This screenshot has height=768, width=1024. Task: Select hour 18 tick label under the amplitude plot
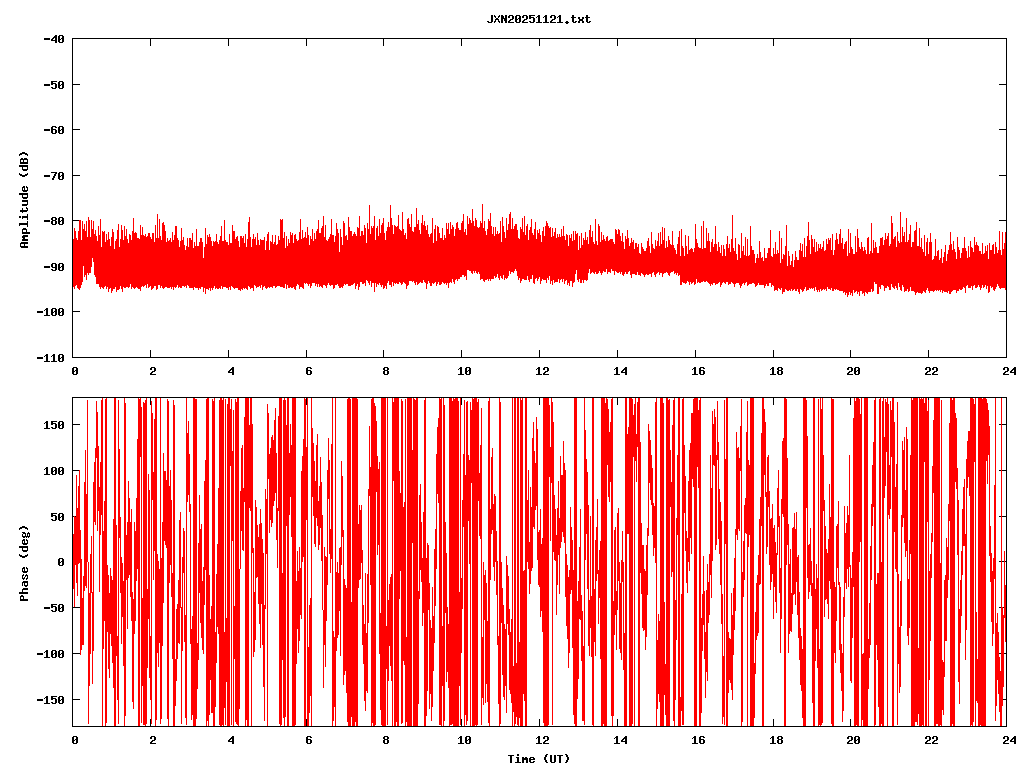tap(773, 371)
